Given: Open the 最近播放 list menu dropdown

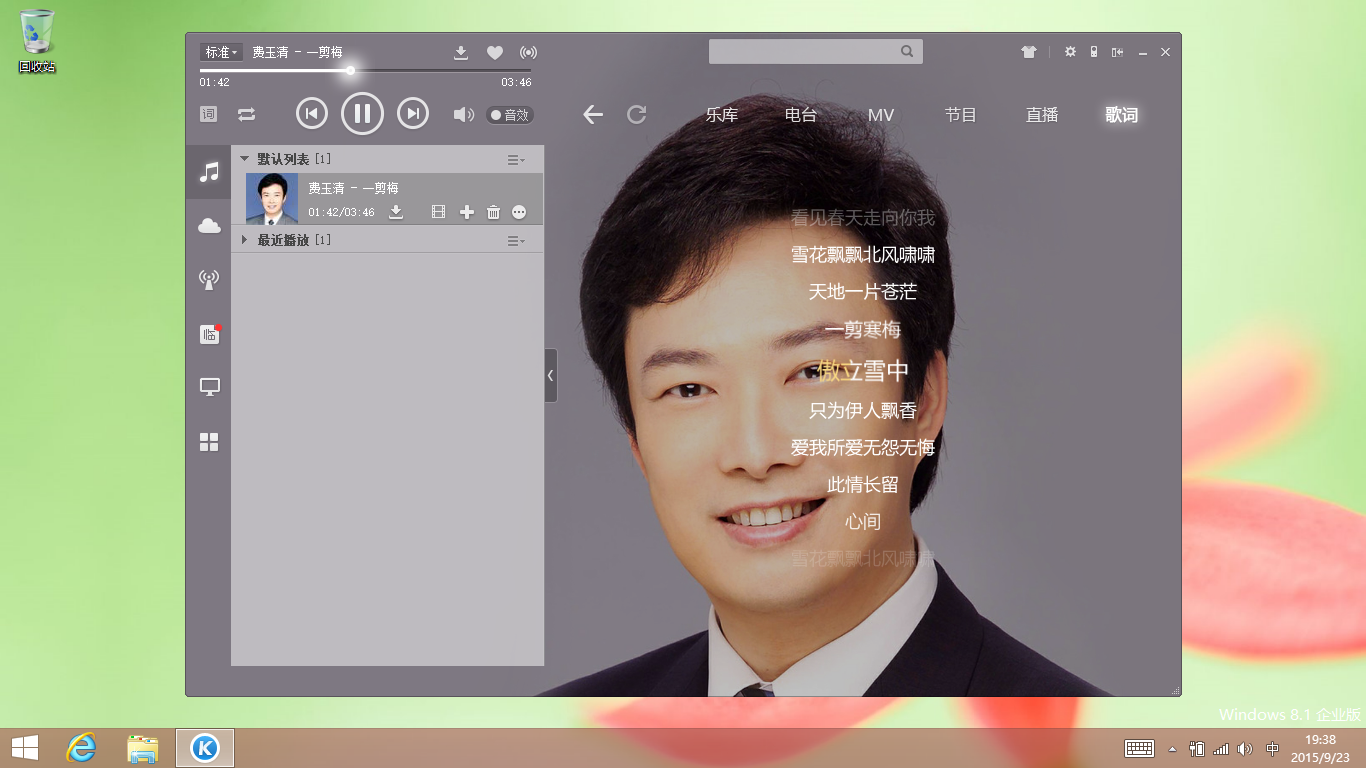Looking at the screenshot, I should click(x=516, y=241).
